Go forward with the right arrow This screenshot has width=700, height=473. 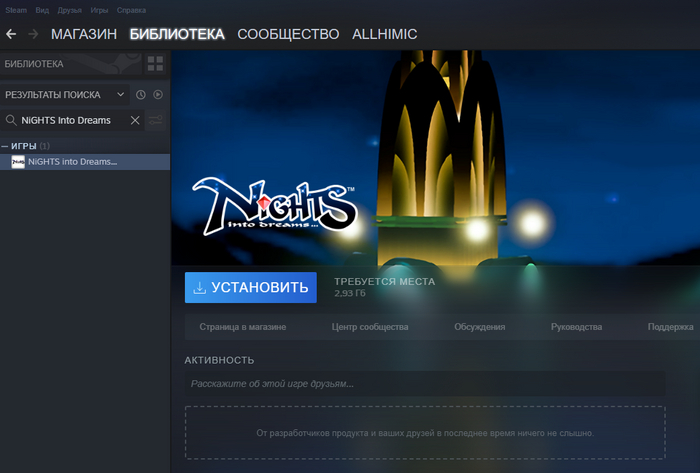33,34
